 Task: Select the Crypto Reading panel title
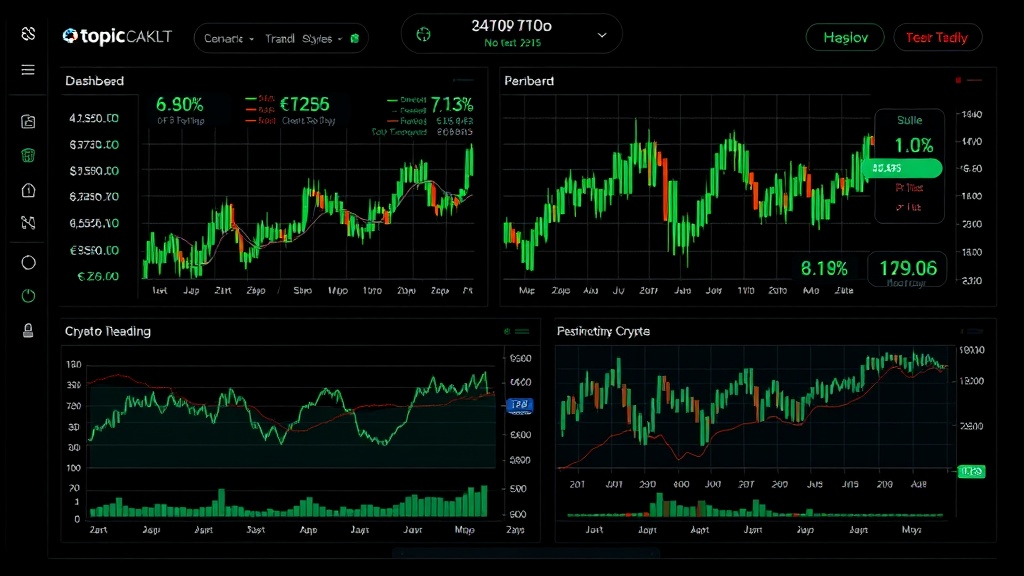[108, 331]
